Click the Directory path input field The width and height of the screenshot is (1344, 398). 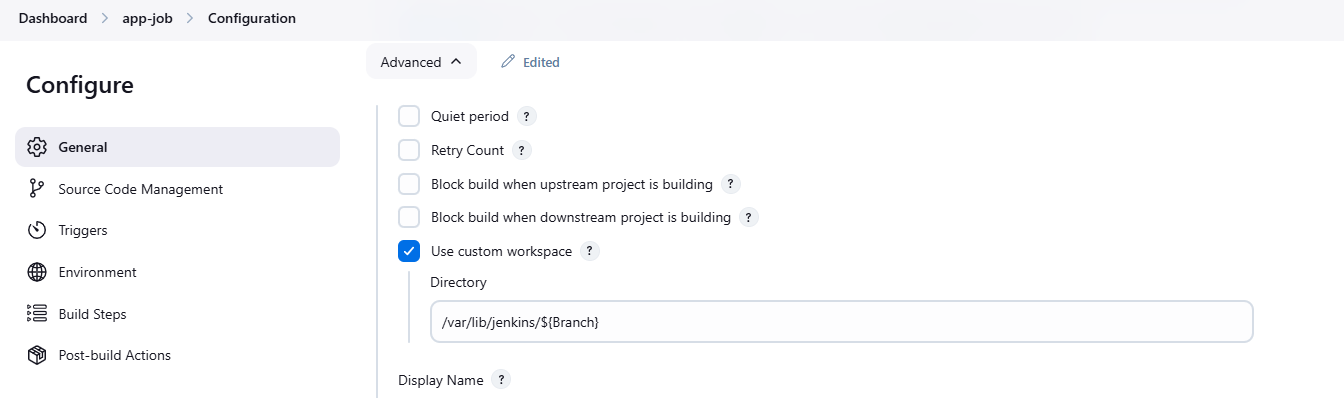(x=842, y=322)
